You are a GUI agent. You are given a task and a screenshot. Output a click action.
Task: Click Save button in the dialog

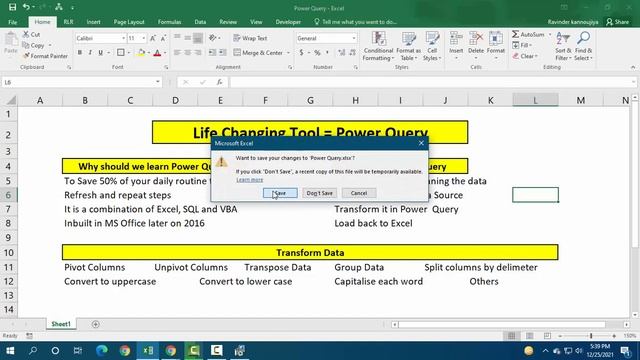tap(280, 193)
